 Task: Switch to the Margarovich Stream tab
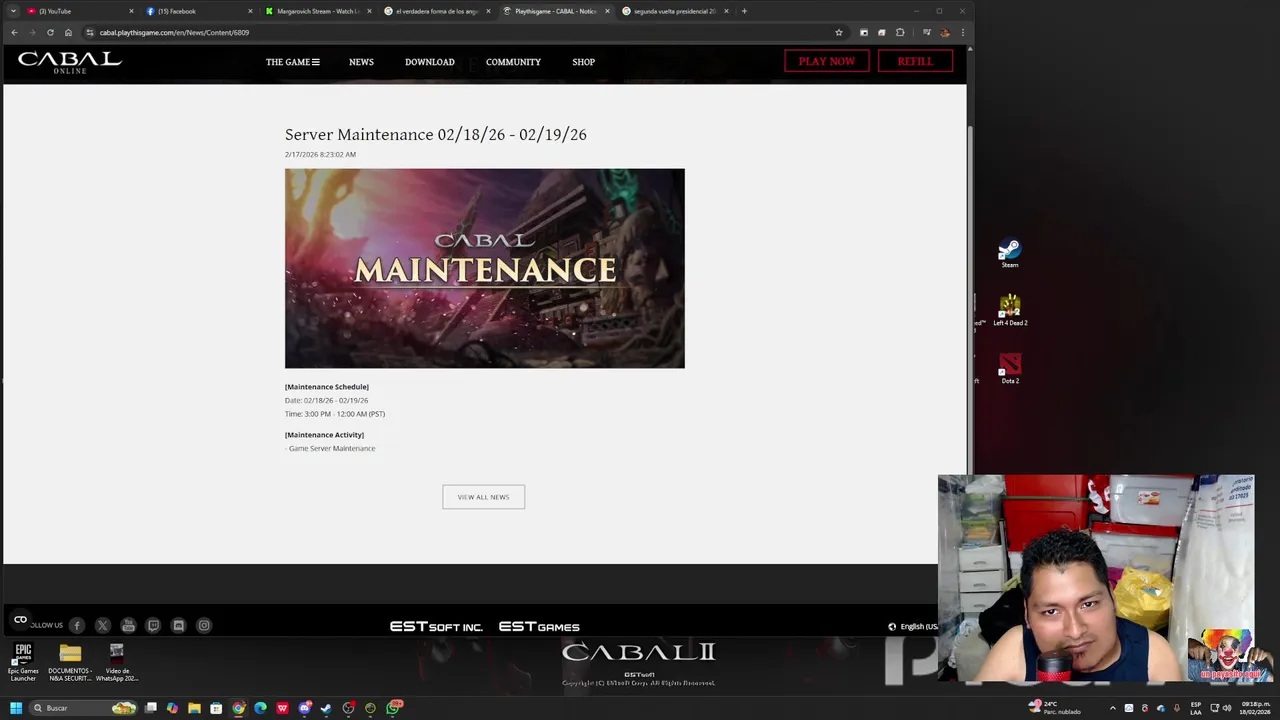318,11
